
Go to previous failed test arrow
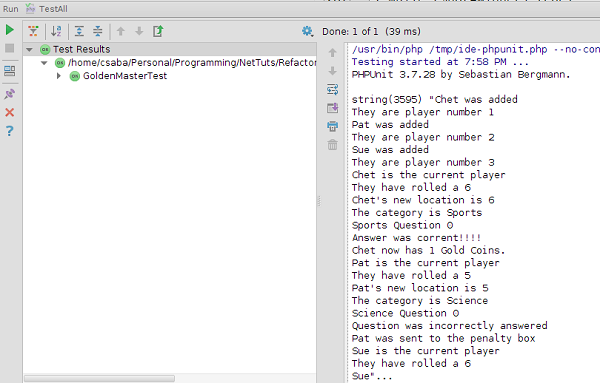[x=121, y=31]
